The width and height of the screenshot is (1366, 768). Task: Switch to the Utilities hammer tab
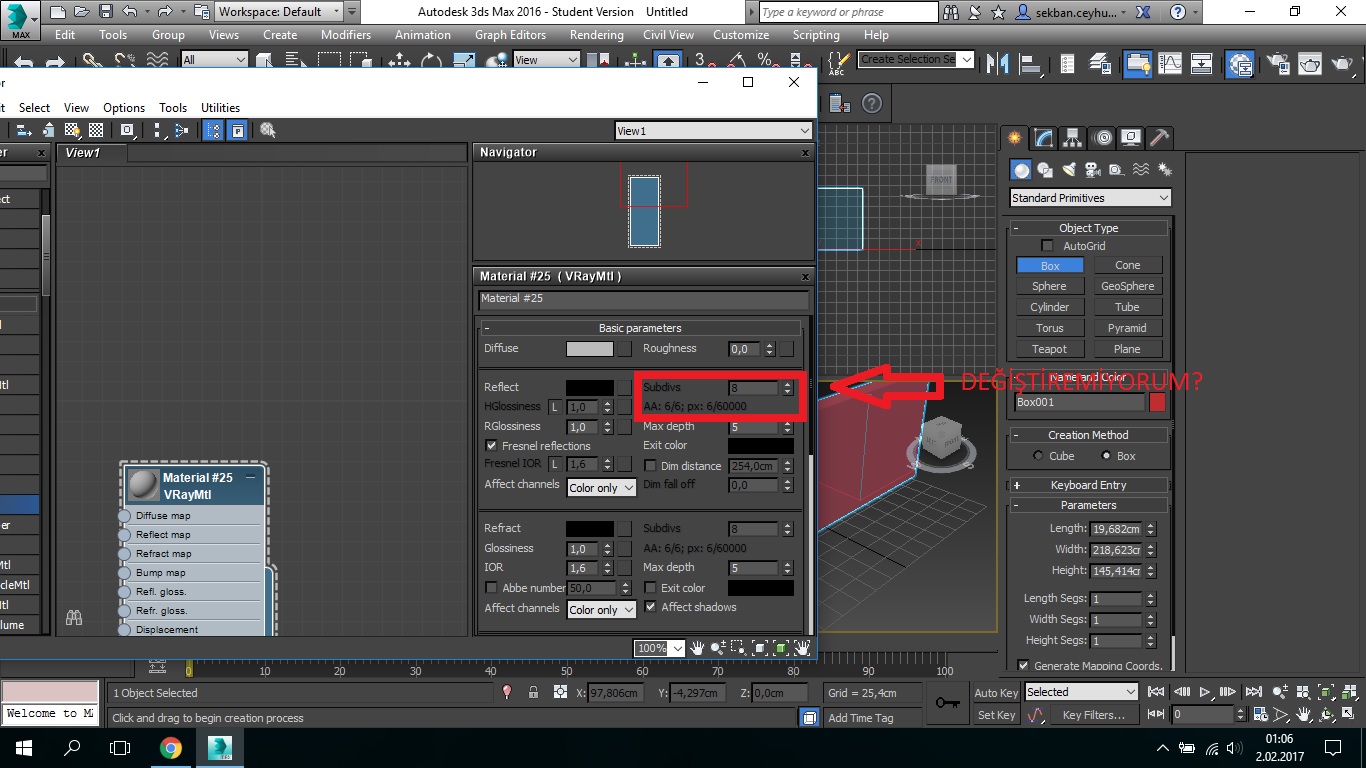coord(1159,138)
